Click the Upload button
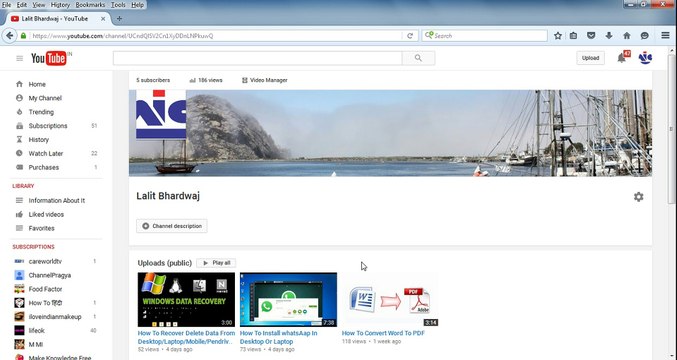 tap(590, 58)
